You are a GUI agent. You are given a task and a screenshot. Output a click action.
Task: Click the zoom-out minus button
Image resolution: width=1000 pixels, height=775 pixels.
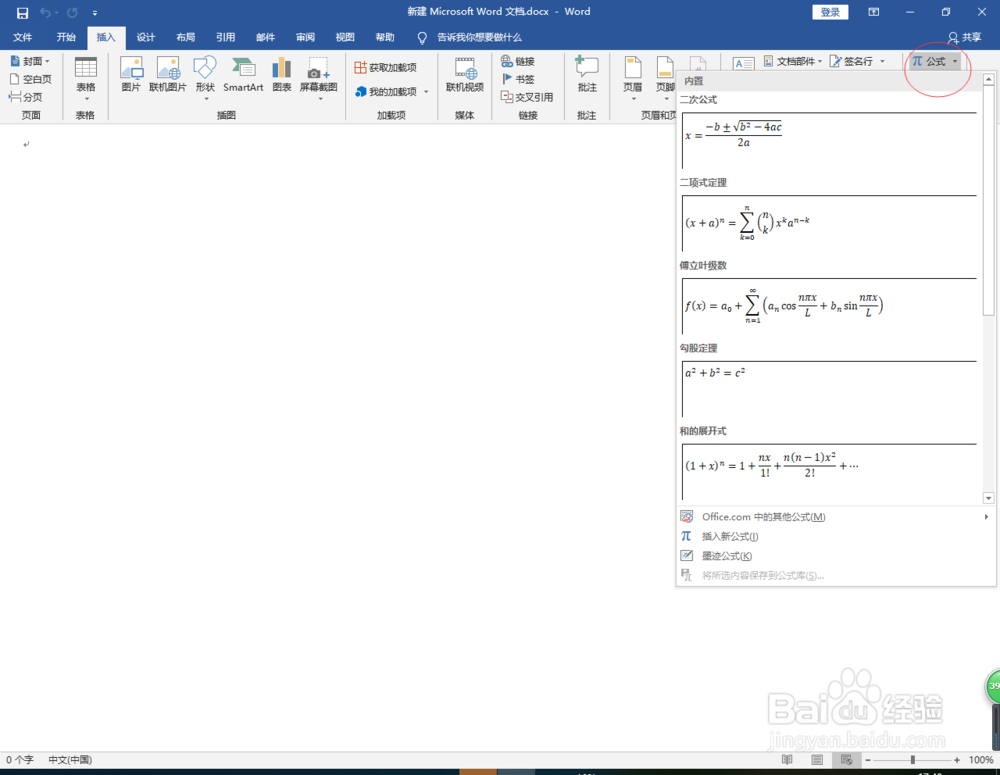pos(868,760)
